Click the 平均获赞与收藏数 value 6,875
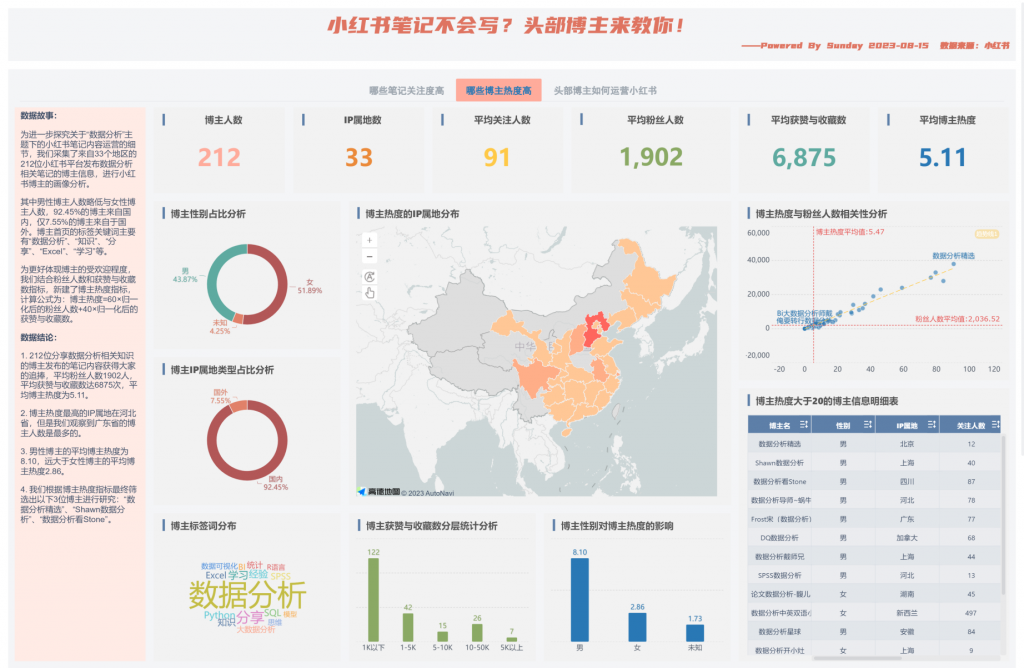Image resolution: width=1024 pixels, height=668 pixels. [x=804, y=157]
